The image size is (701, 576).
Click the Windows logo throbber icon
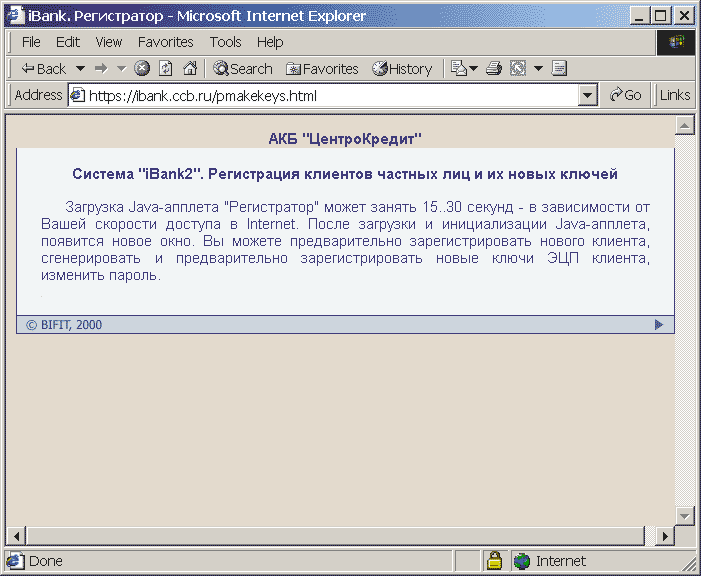click(676, 42)
